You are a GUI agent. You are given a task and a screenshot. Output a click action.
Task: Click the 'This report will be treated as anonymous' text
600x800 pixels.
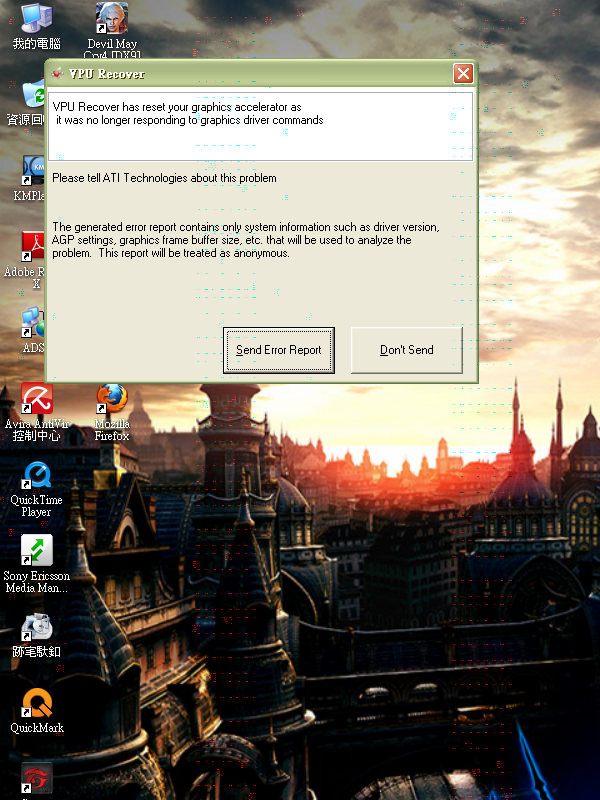pyautogui.click(x=194, y=253)
